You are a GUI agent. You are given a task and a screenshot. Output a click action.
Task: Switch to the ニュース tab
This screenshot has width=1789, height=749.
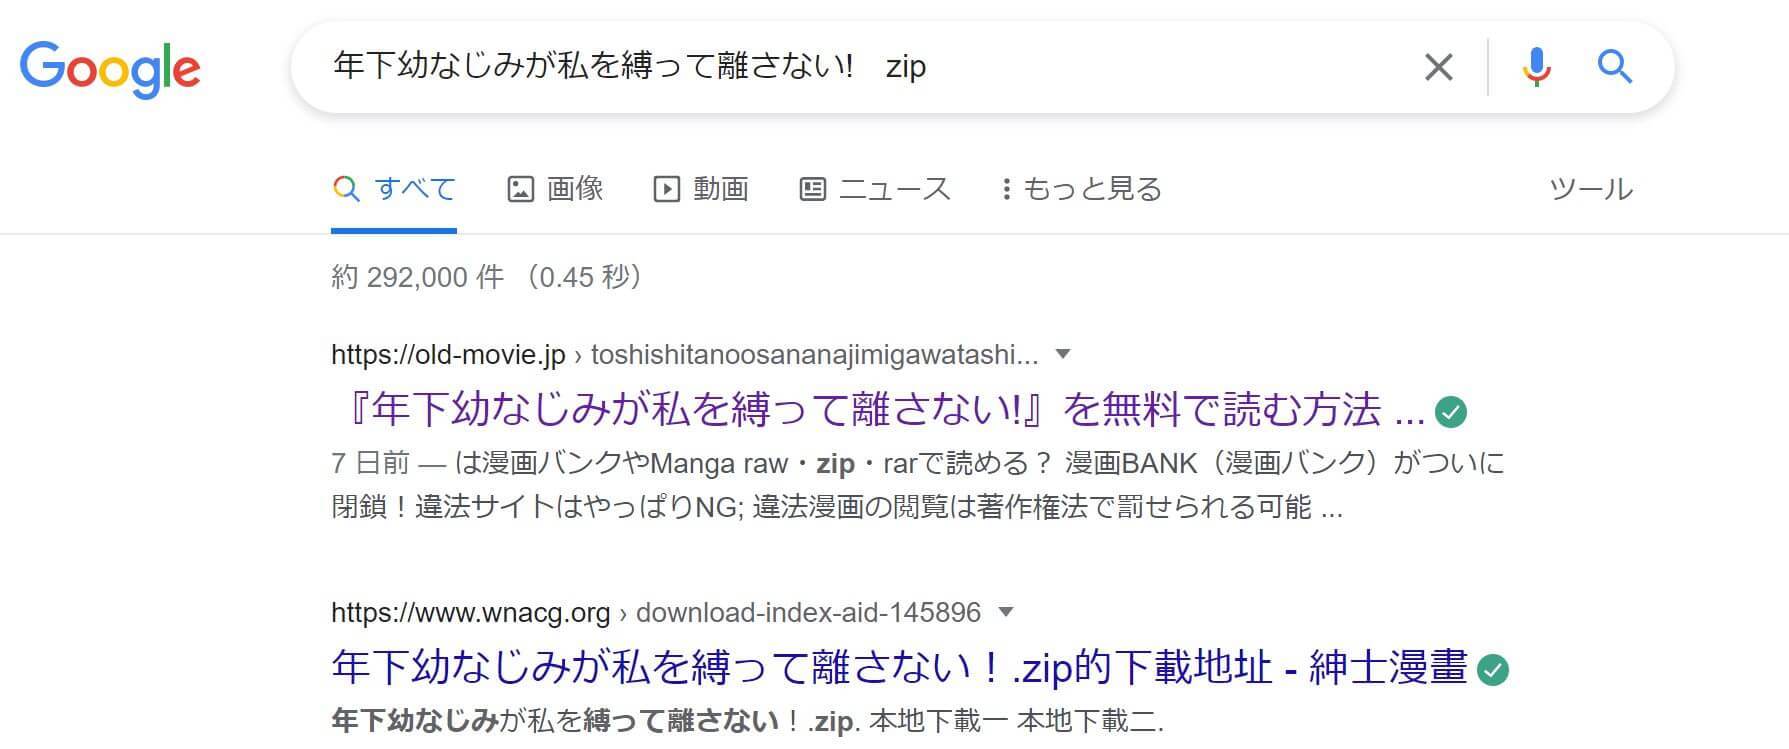875,189
